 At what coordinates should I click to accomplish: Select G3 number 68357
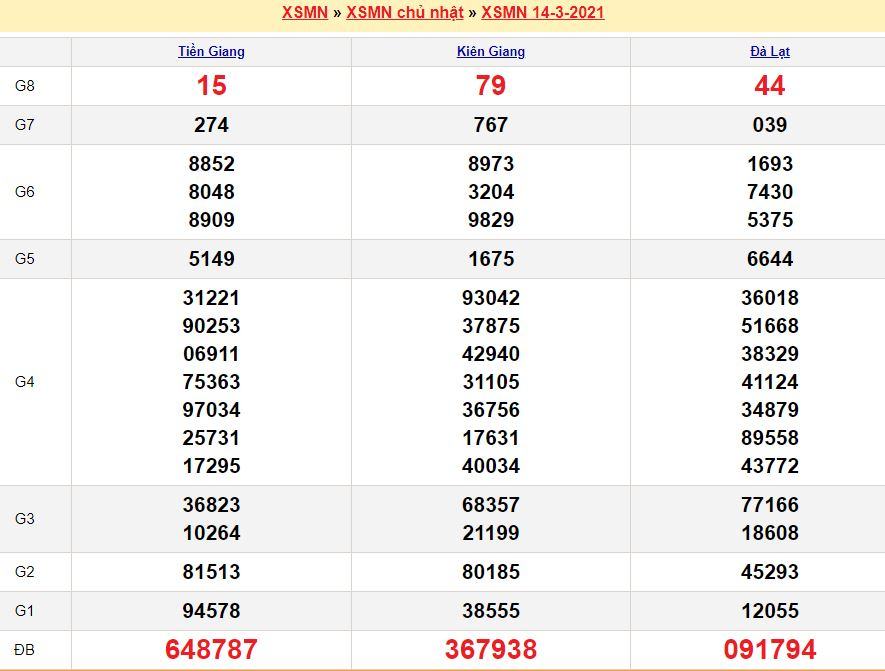[491, 505]
